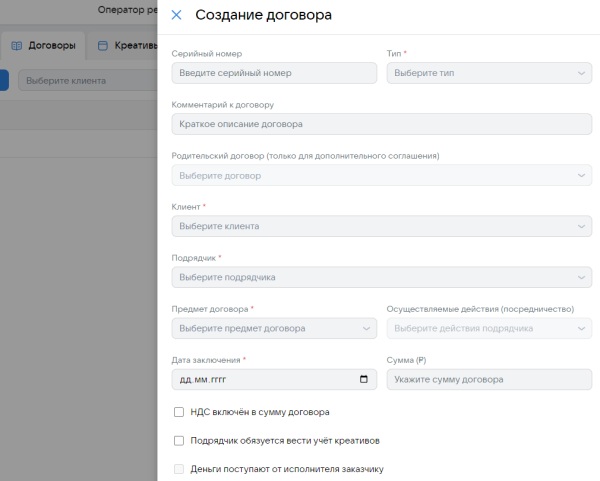Viewport: 600px width, 481px height.
Task: Click the background Выберите клиента filter field
Action: 88,80
